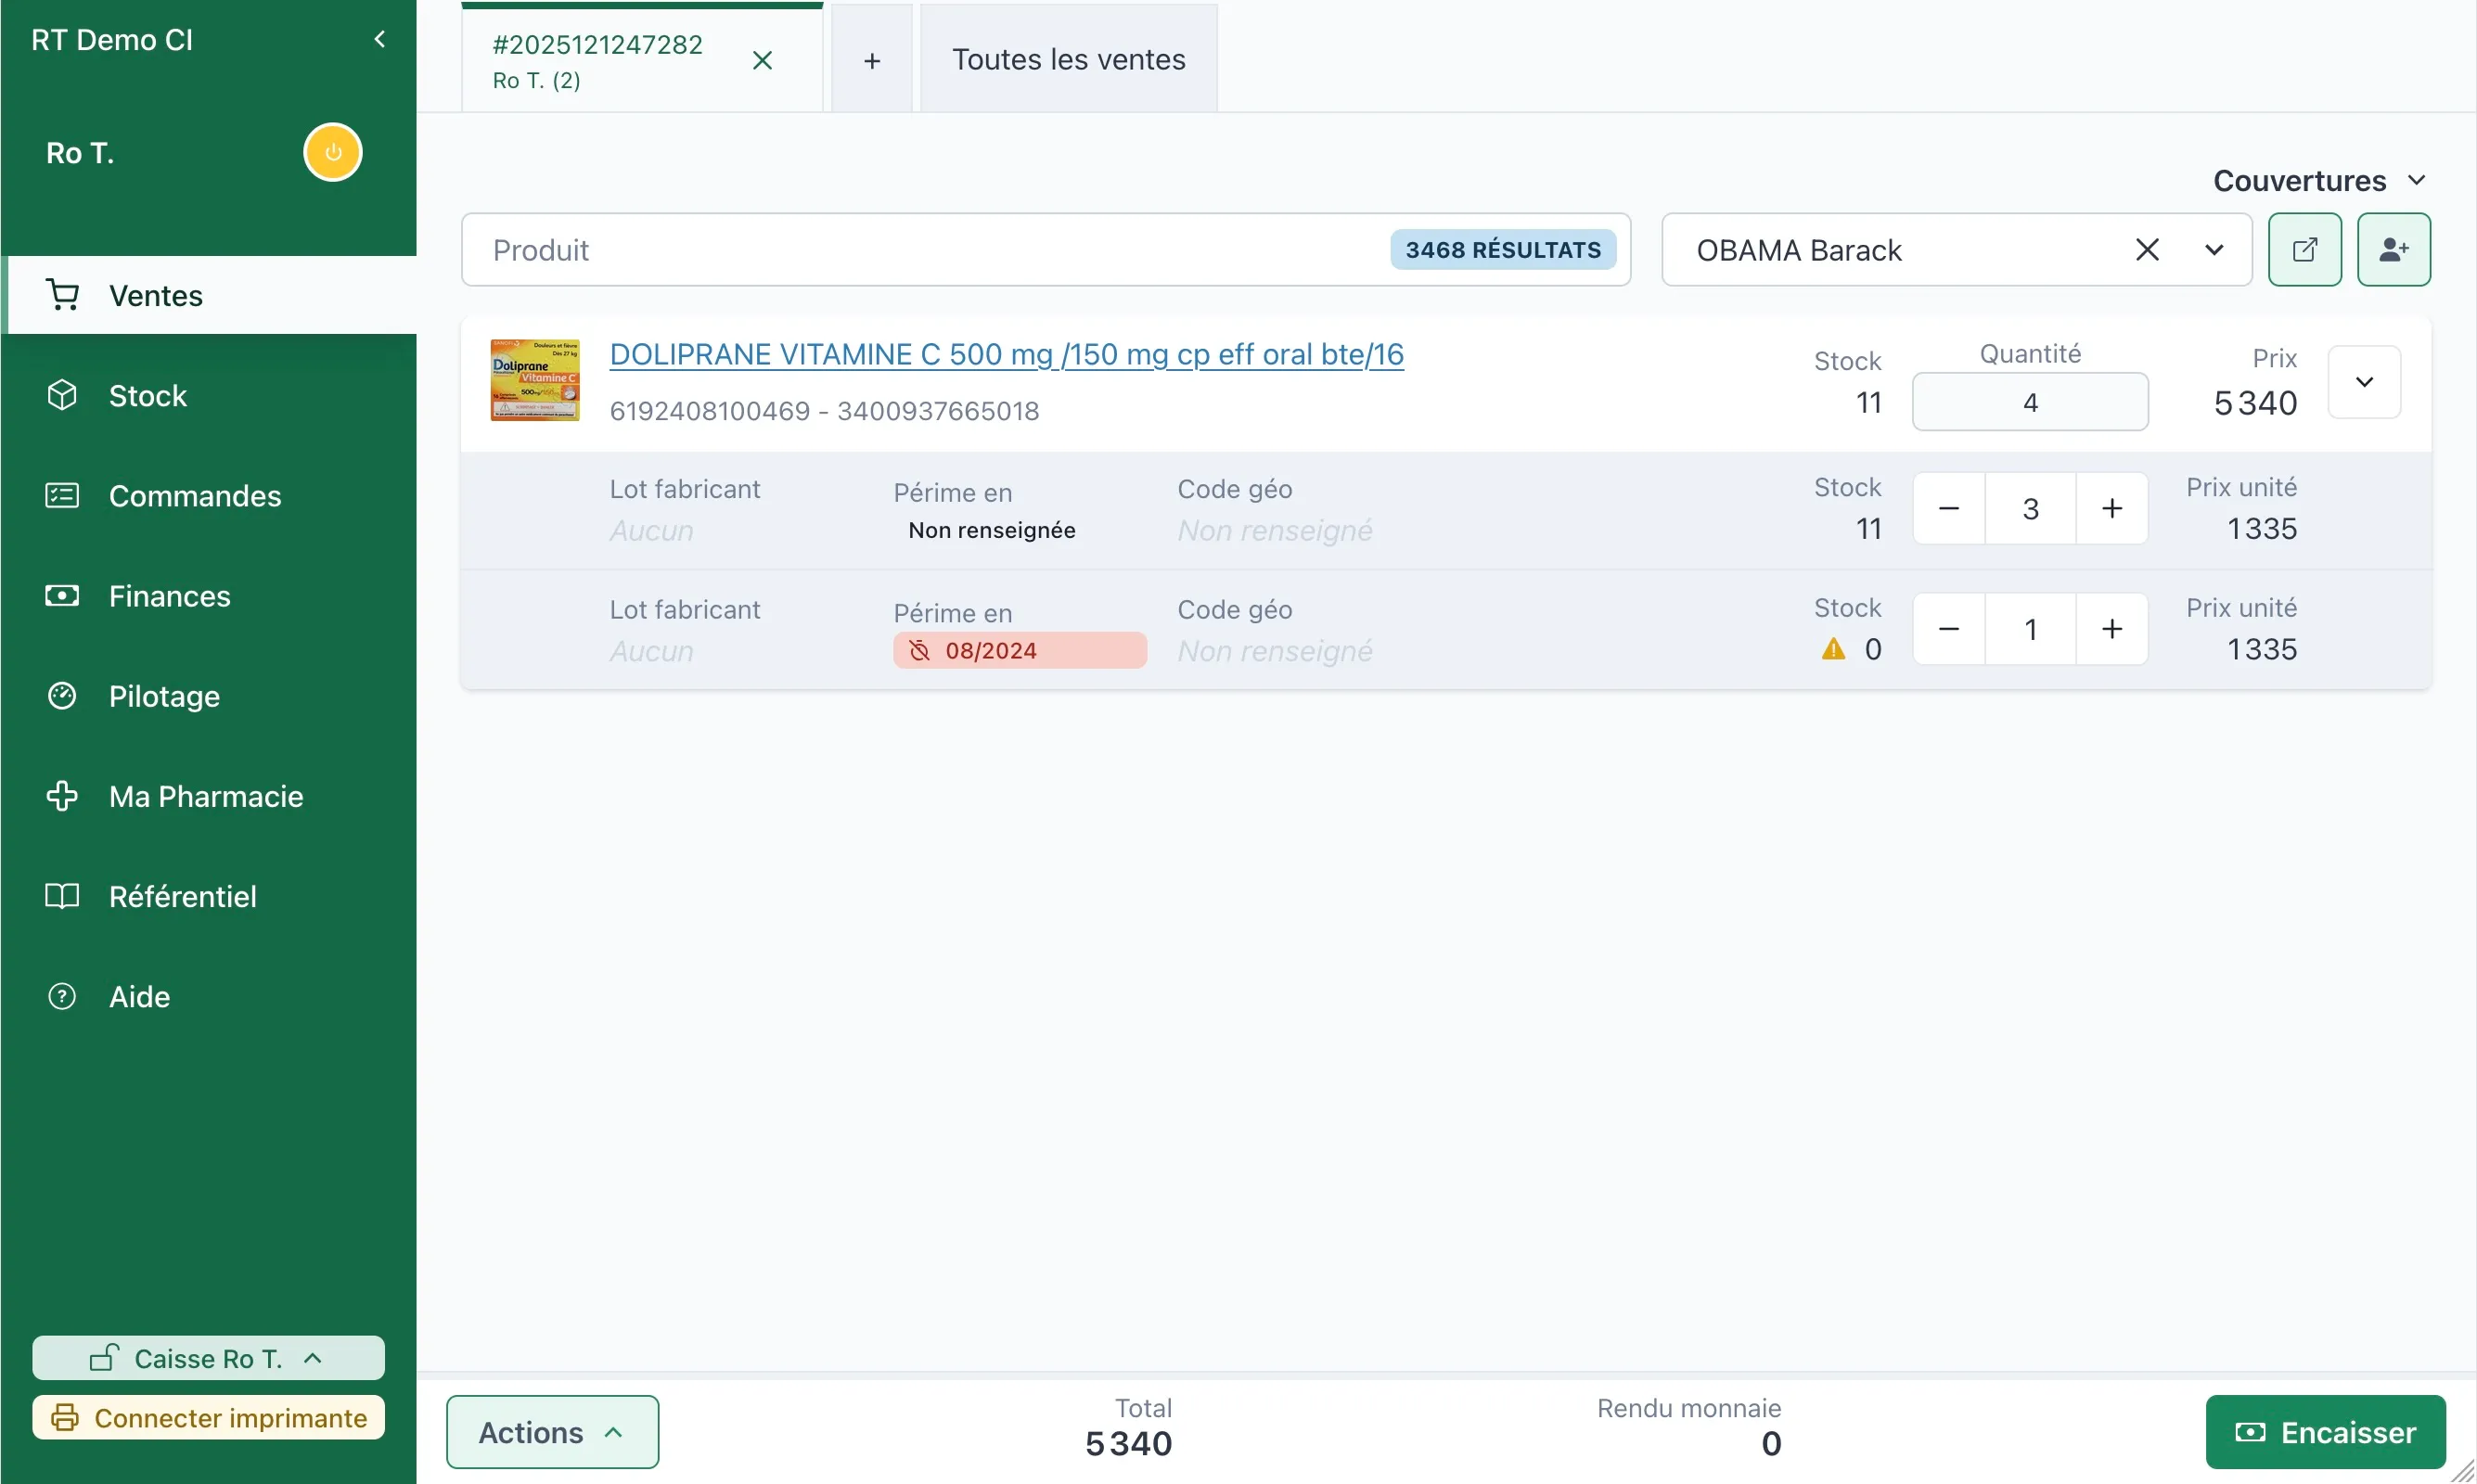Open the Aide help section
The image size is (2477, 1484).
(x=139, y=997)
